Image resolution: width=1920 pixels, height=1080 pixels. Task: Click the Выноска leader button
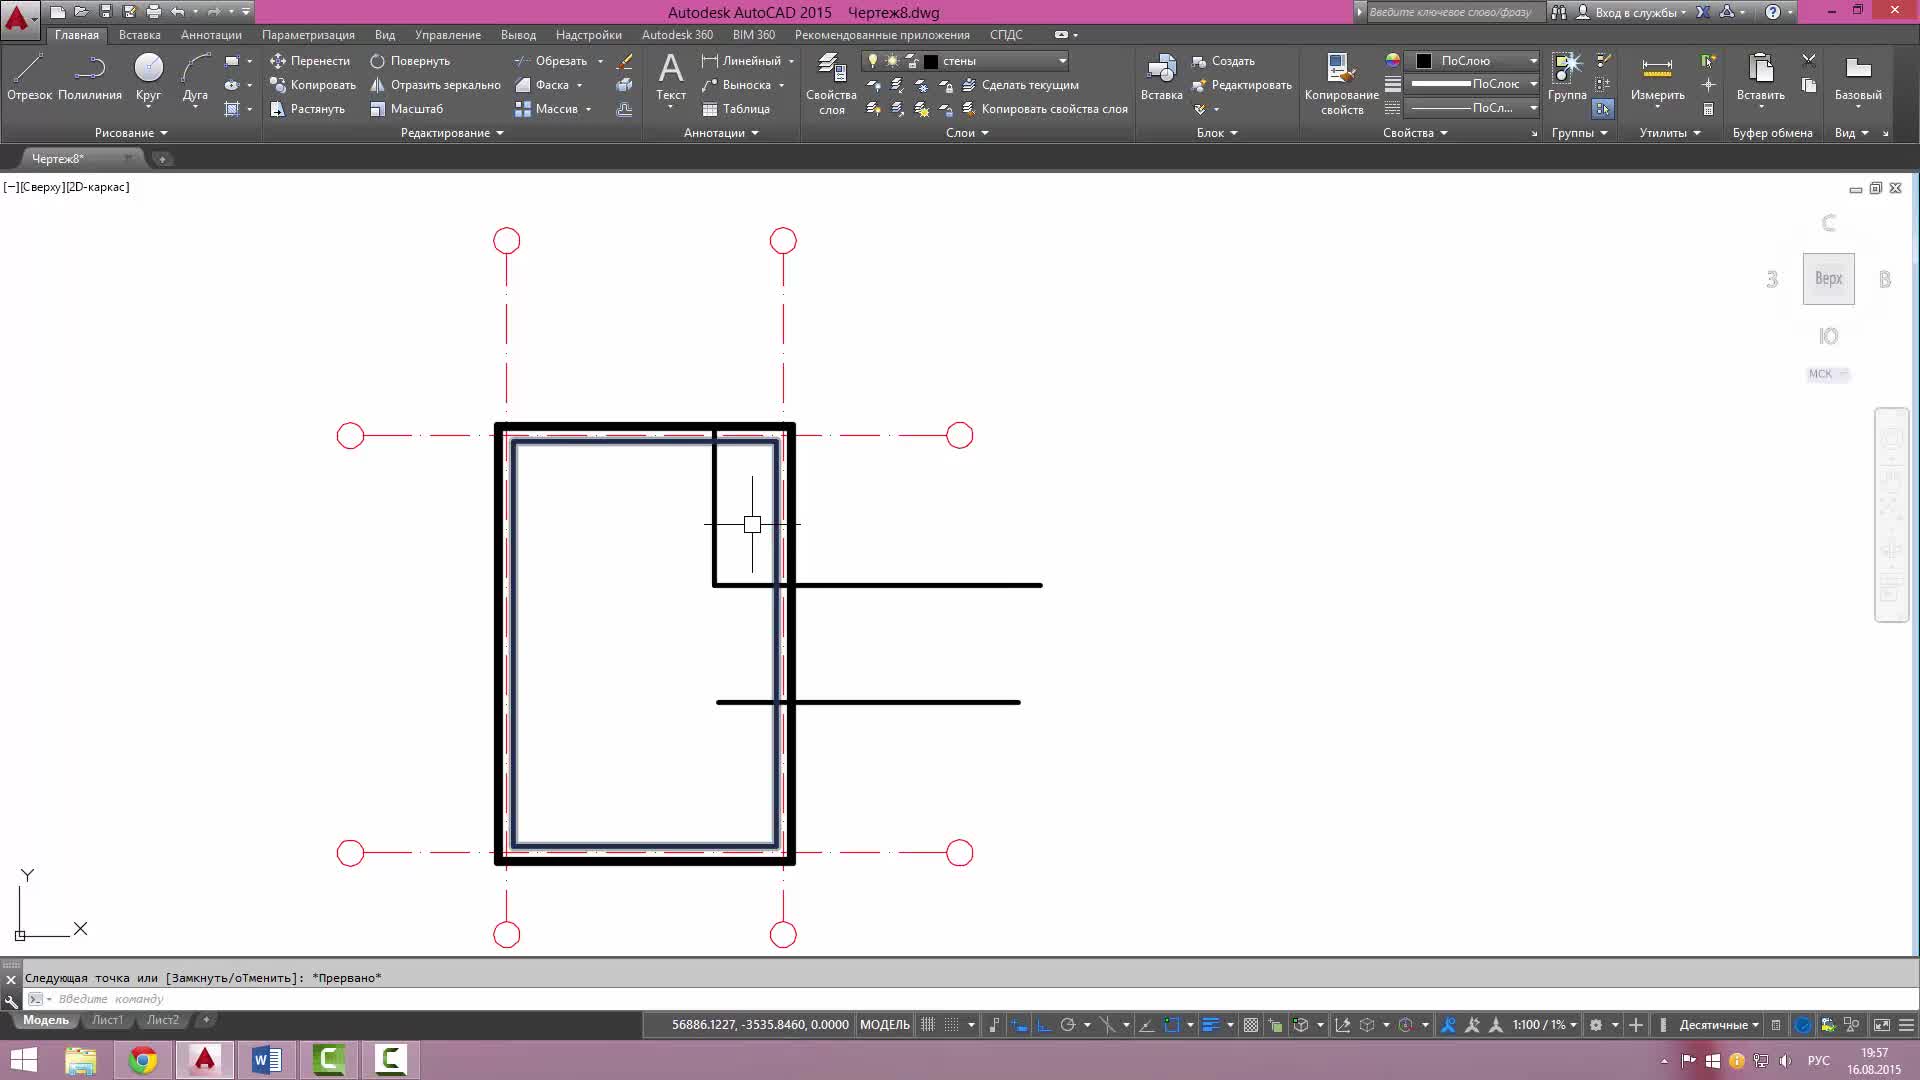pos(736,85)
